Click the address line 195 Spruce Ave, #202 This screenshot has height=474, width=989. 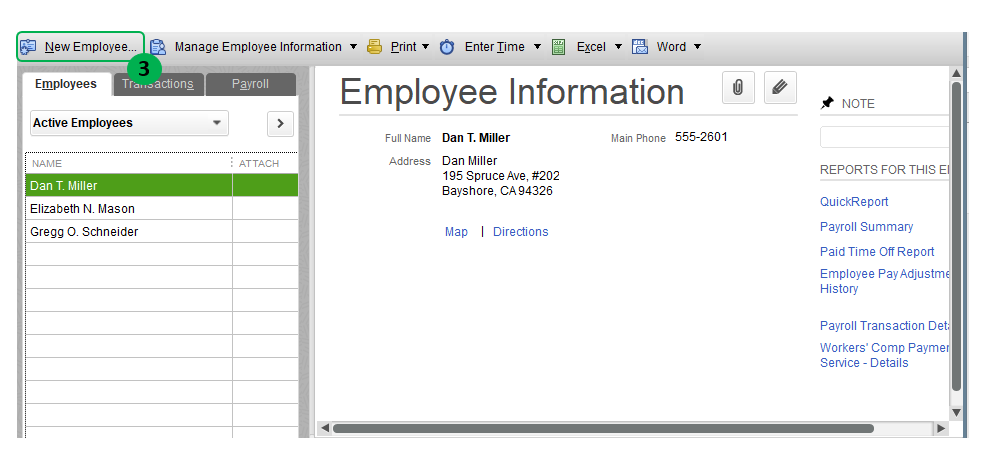coord(501,175)
